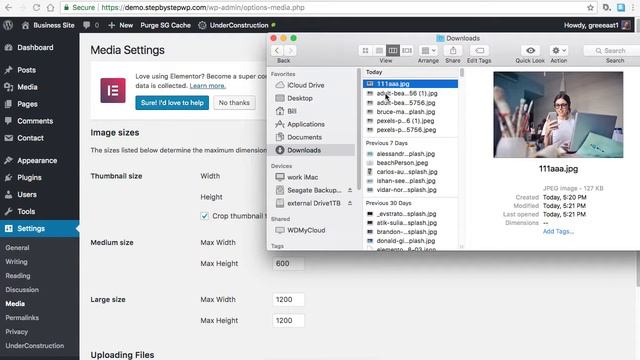This screenshot has width=640, height=360.
Task: Open Finder Arrange dropdown
Action: coord(428,51)
